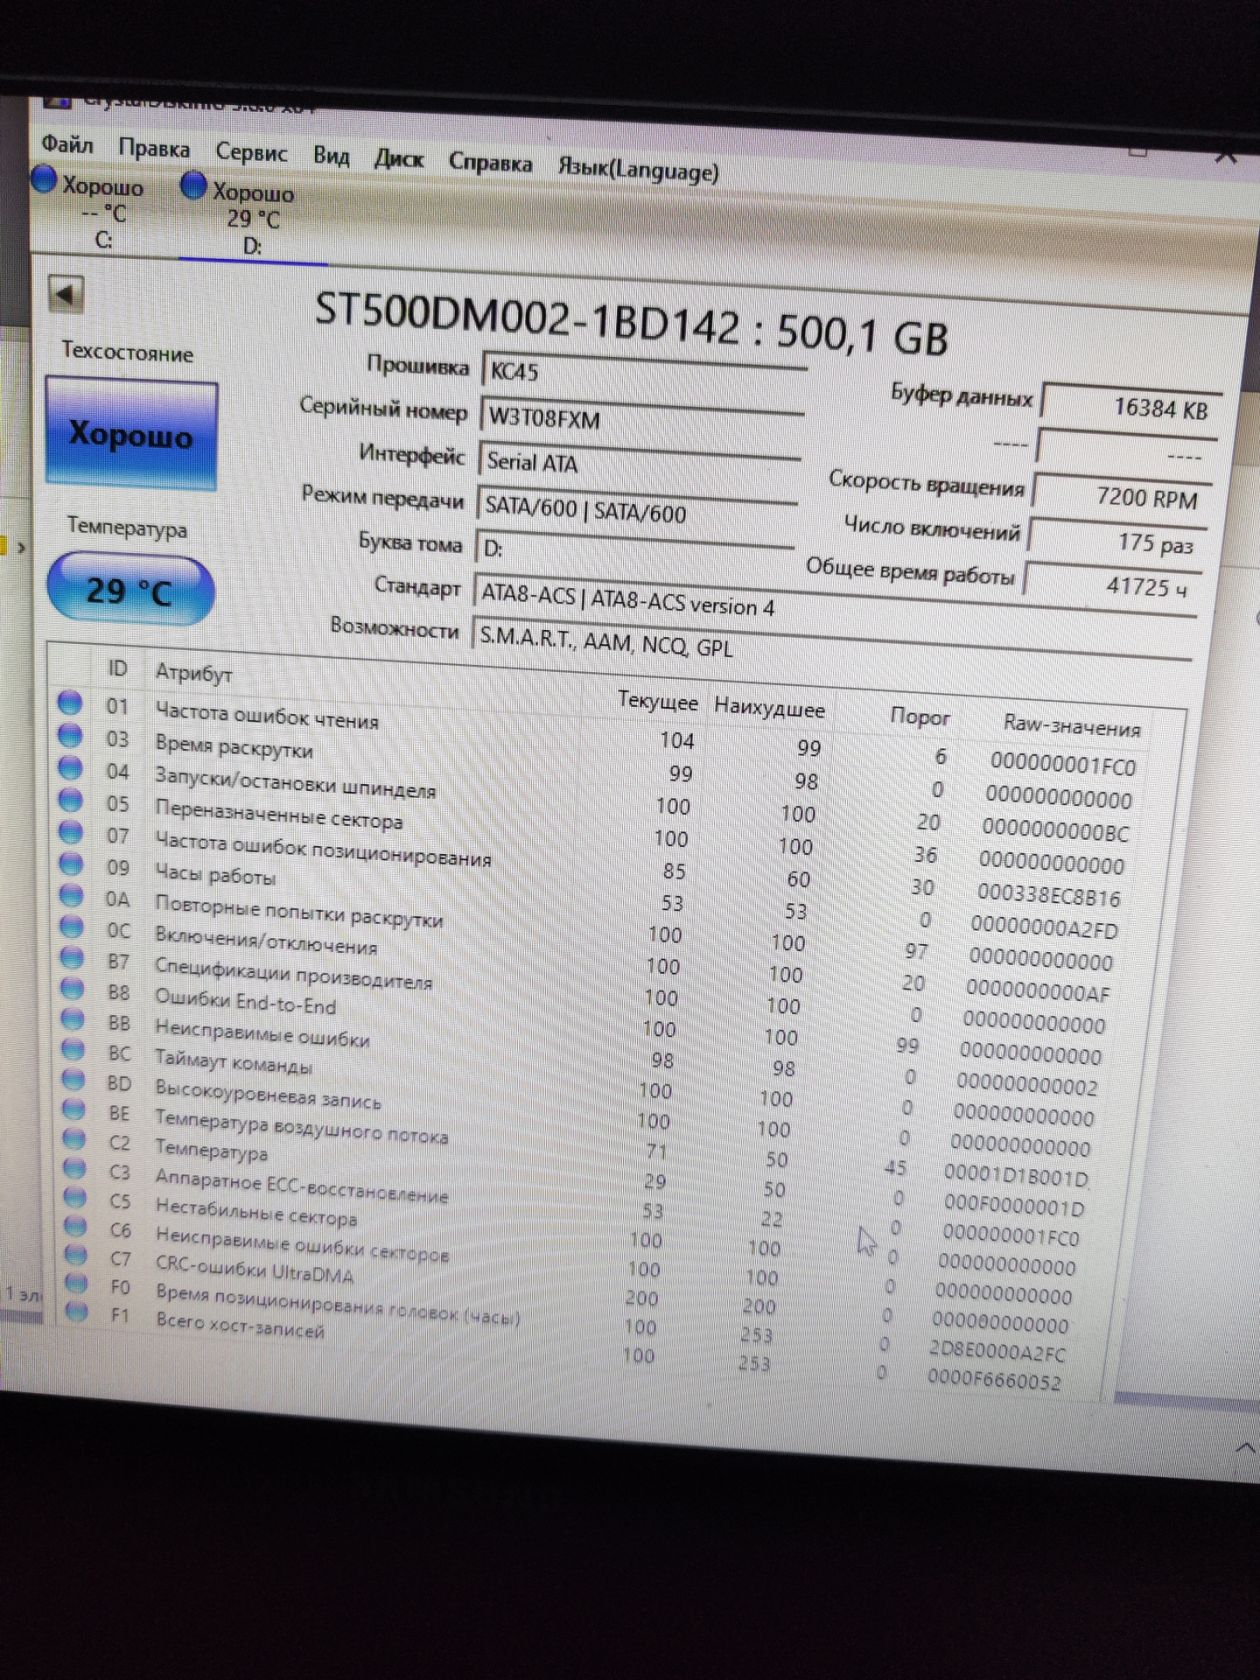This screenshot has height=1680, width=1260.
Task: Click the 7200 RPM rotation speed value
Action: (1122, 496)
